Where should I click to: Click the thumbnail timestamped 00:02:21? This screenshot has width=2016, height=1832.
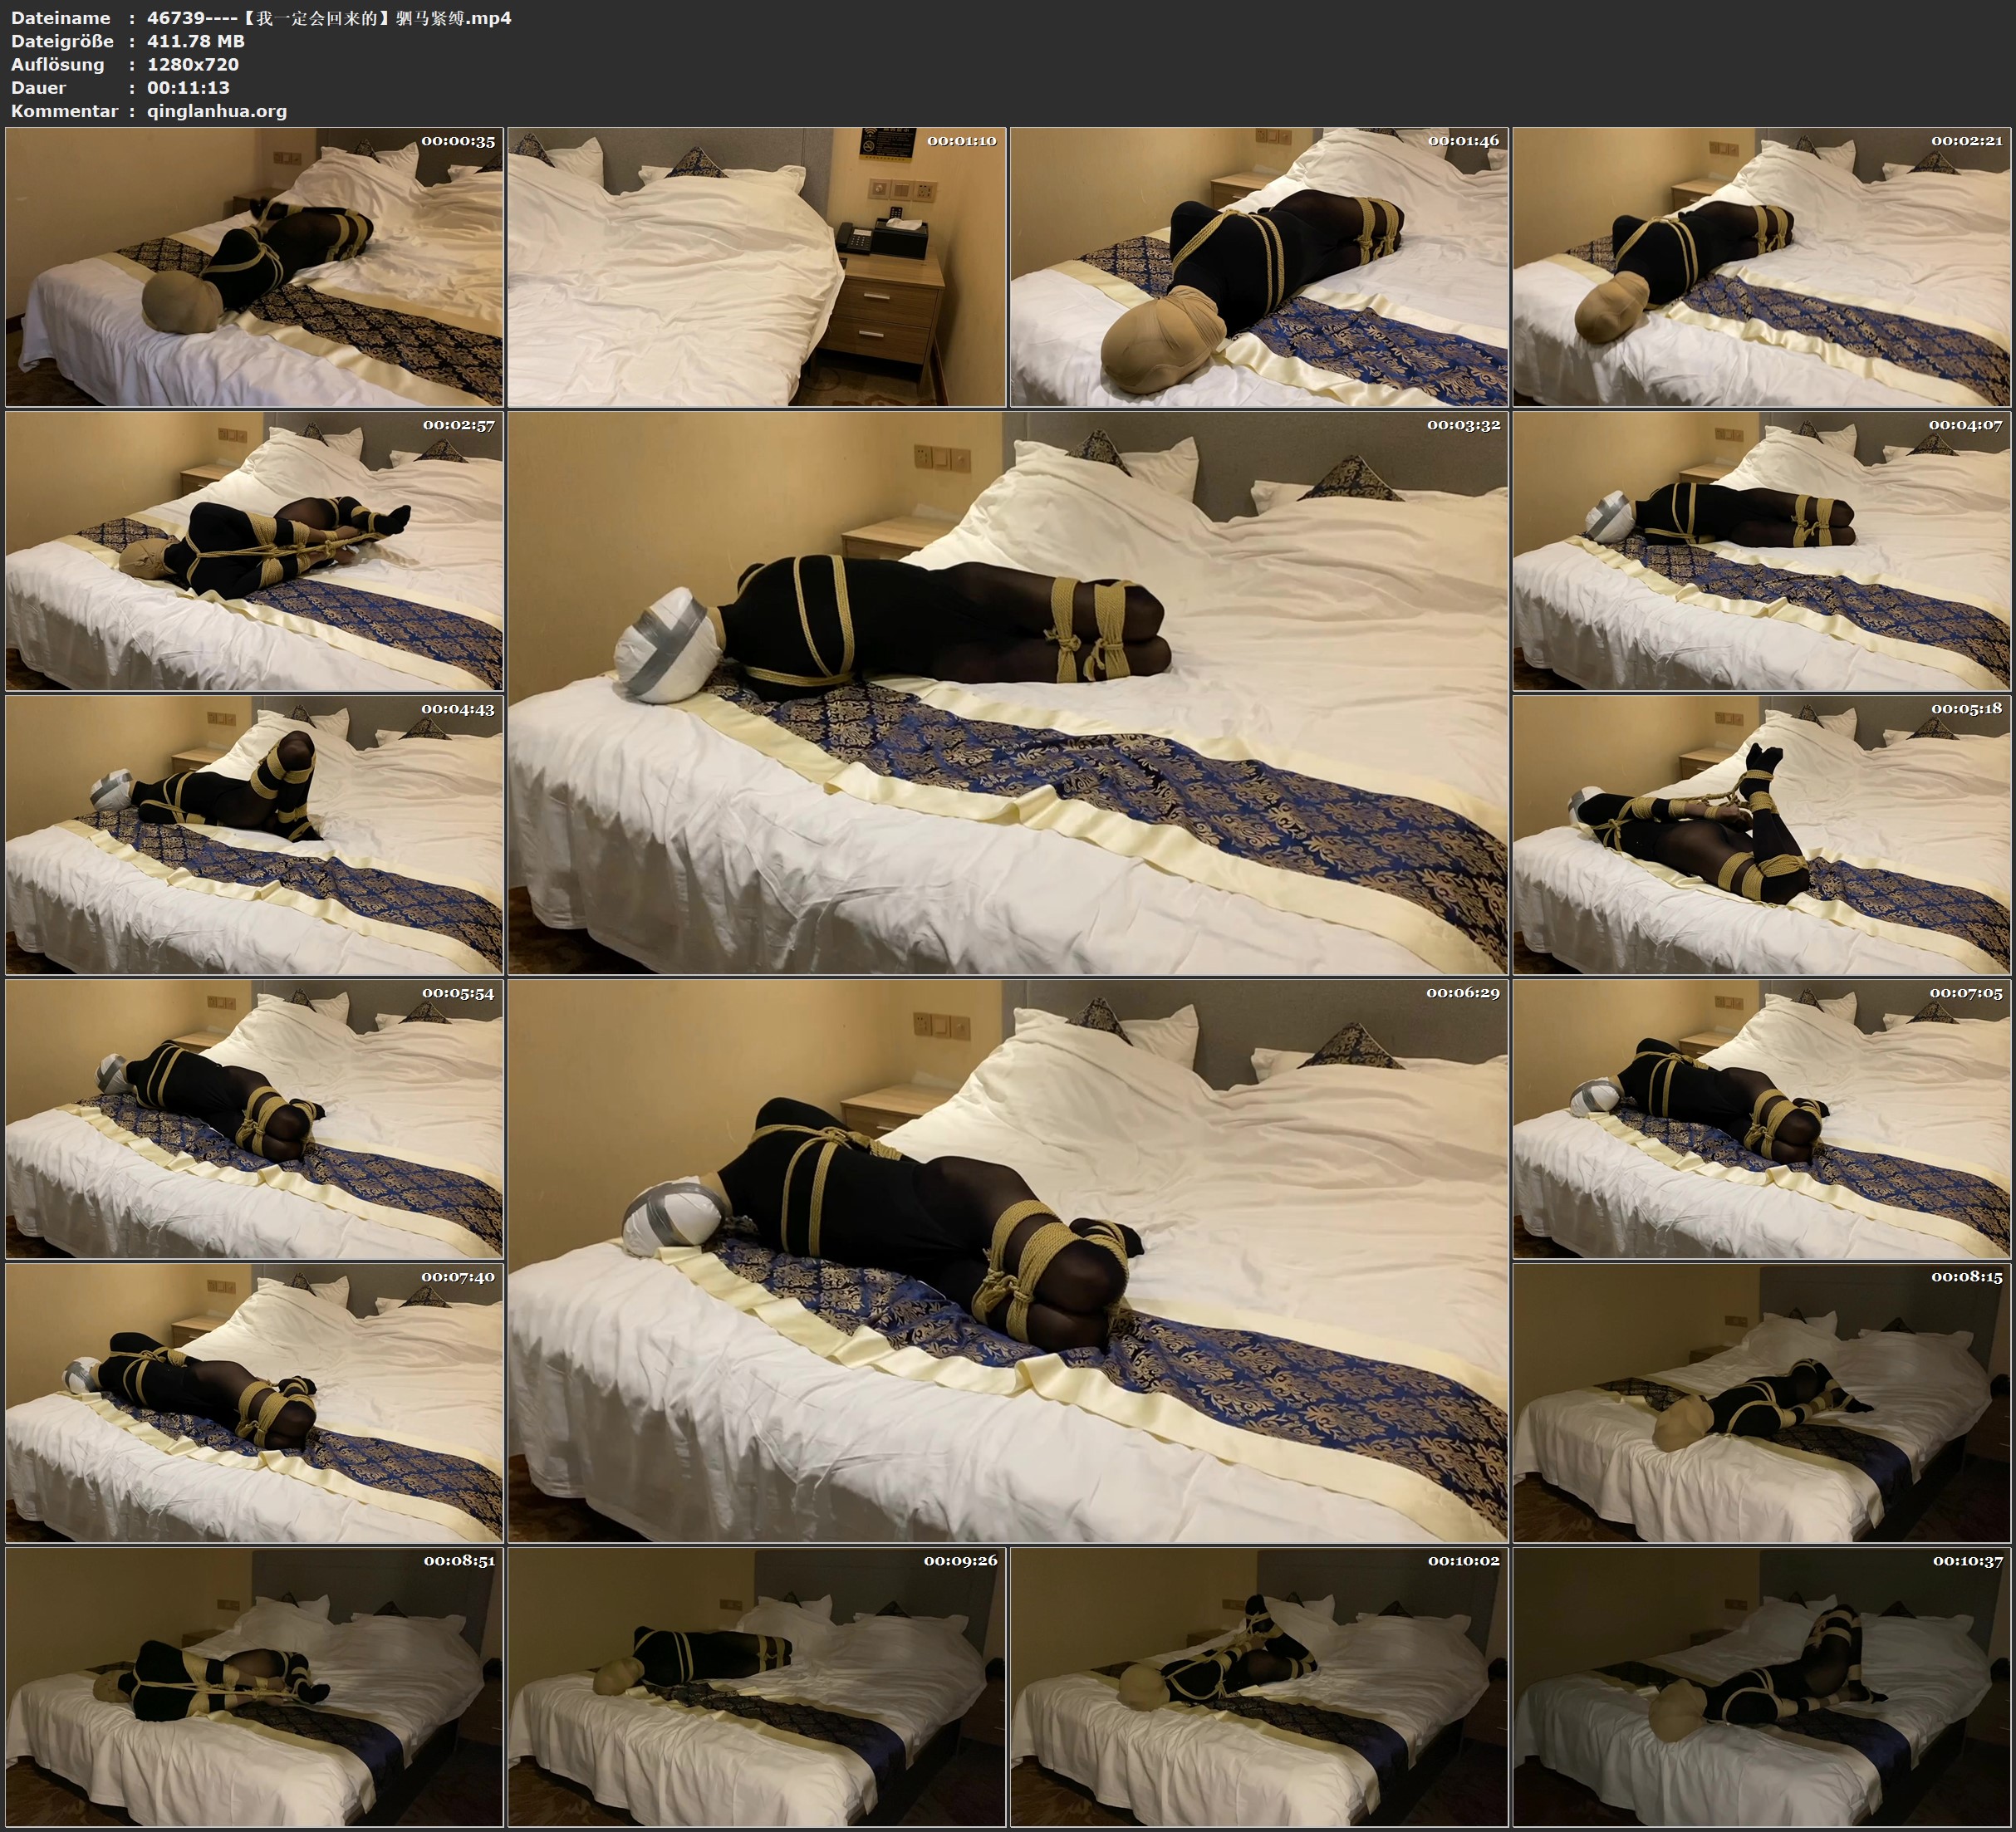[x=1761, y=267]
